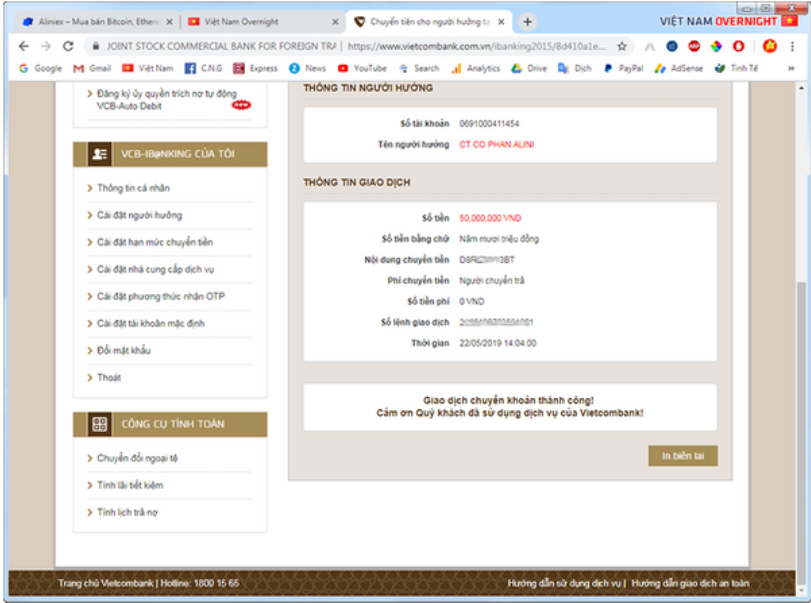Click the amount 50,000,000 VND
The height and width of the screenshot is (603, 811).
490,218
